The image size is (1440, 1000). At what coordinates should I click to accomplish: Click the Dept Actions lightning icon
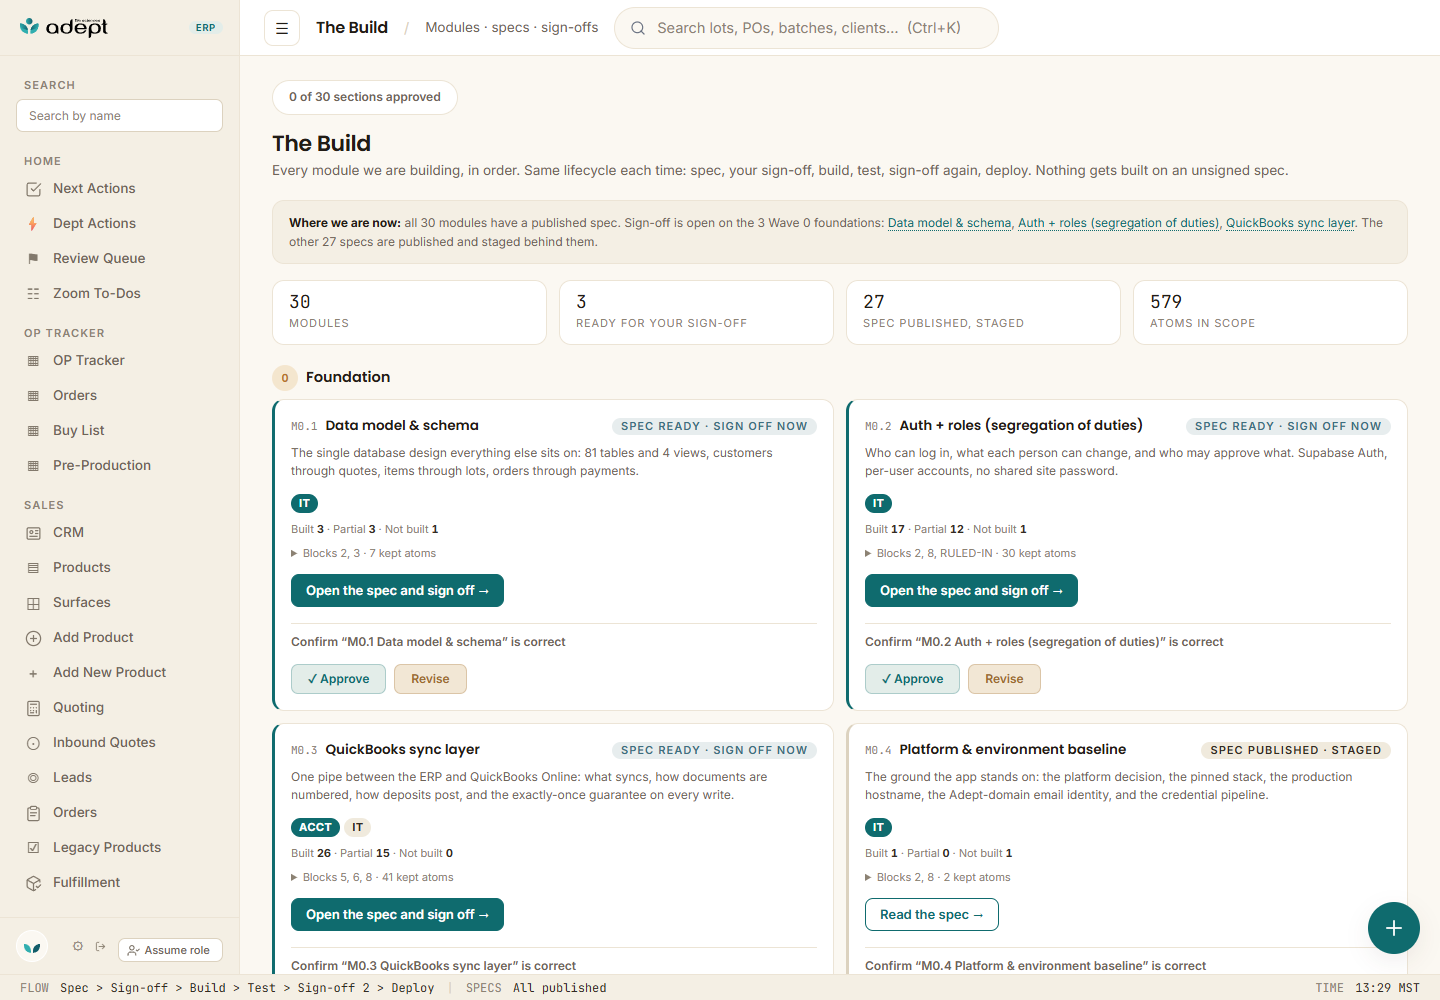point(33,224)
